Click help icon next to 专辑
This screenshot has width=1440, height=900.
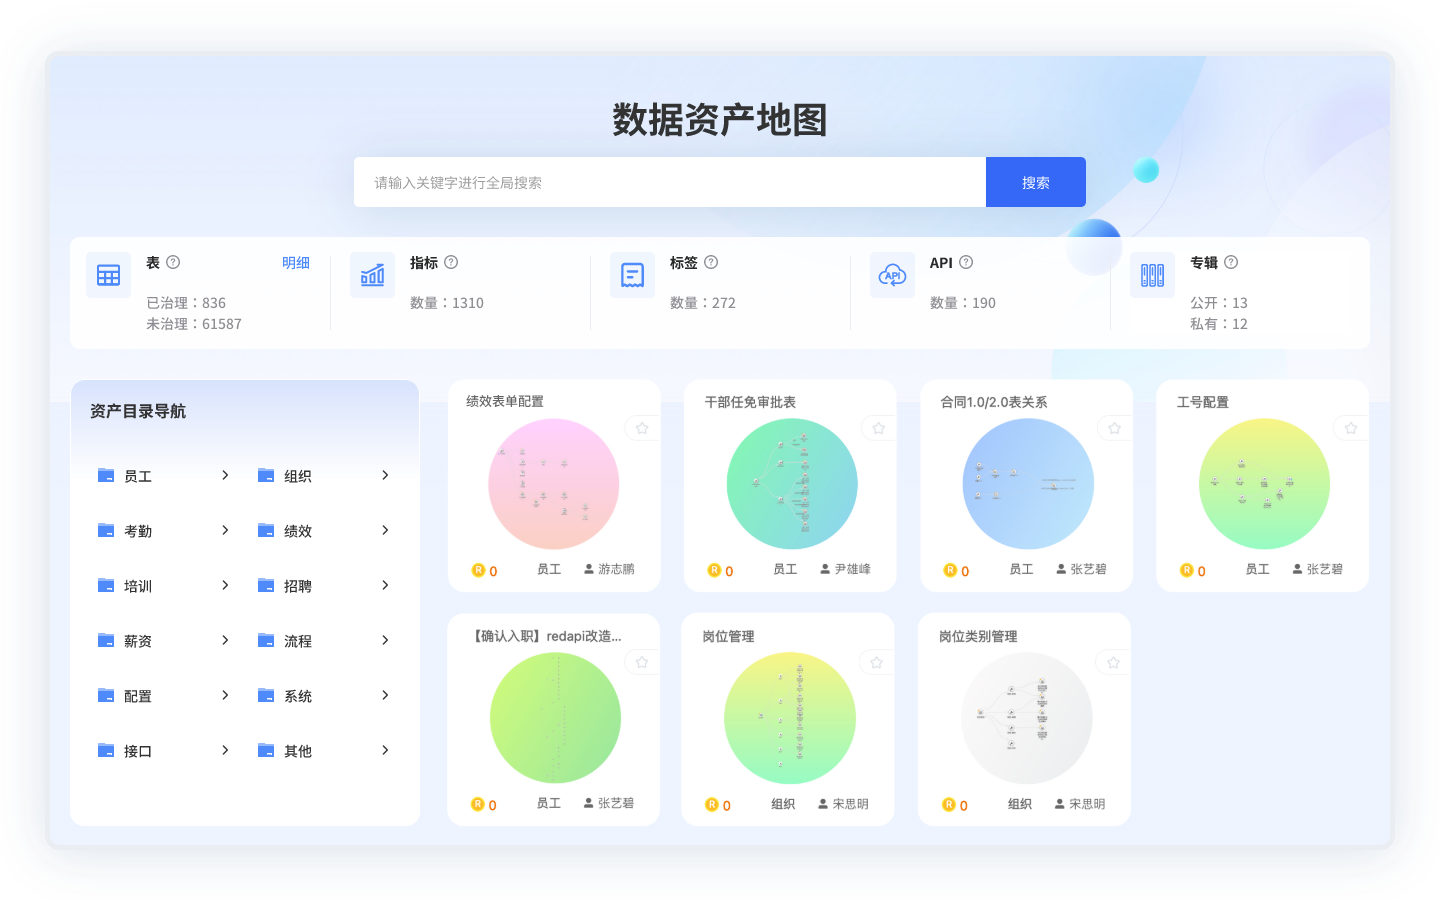pyautogui.click(x=1231, y=262)
